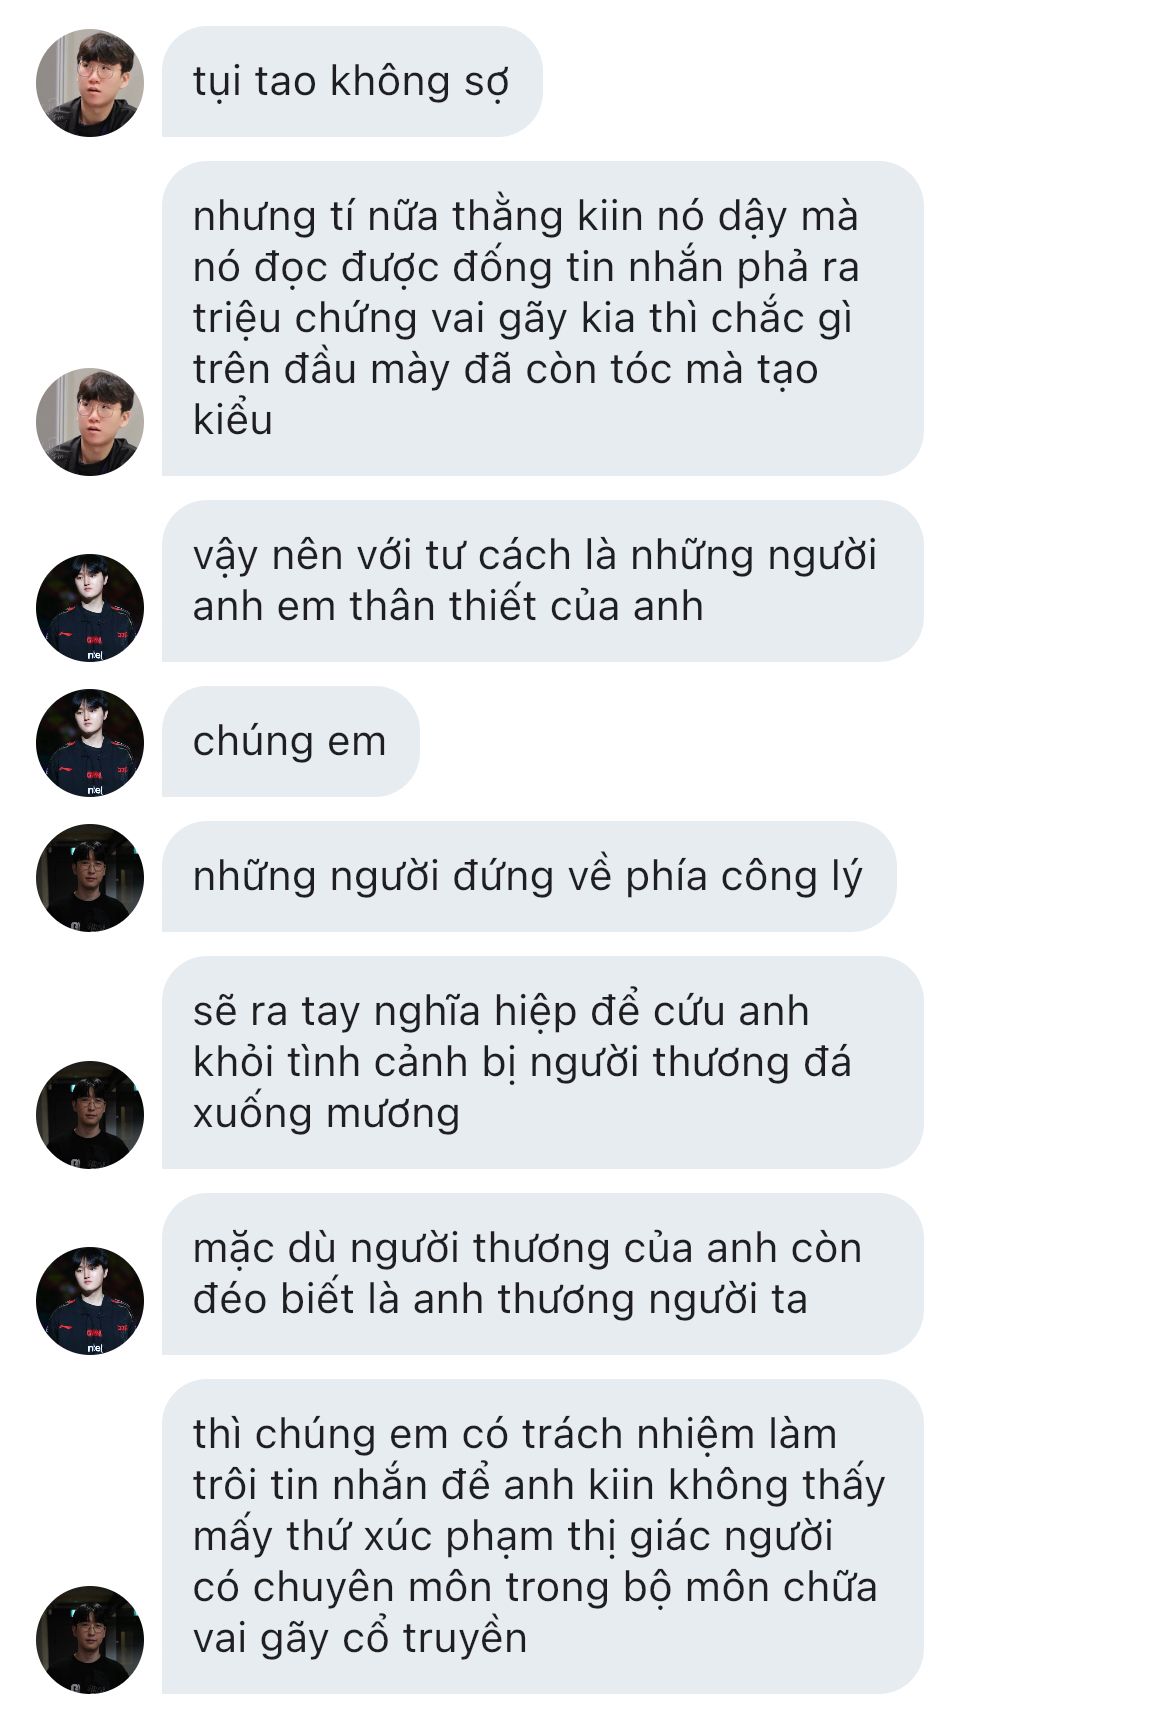This screenshot has height=1711, width=1170.
Task: Click the text "đéo biết là anh thương người ta"
Action: 500,1299
